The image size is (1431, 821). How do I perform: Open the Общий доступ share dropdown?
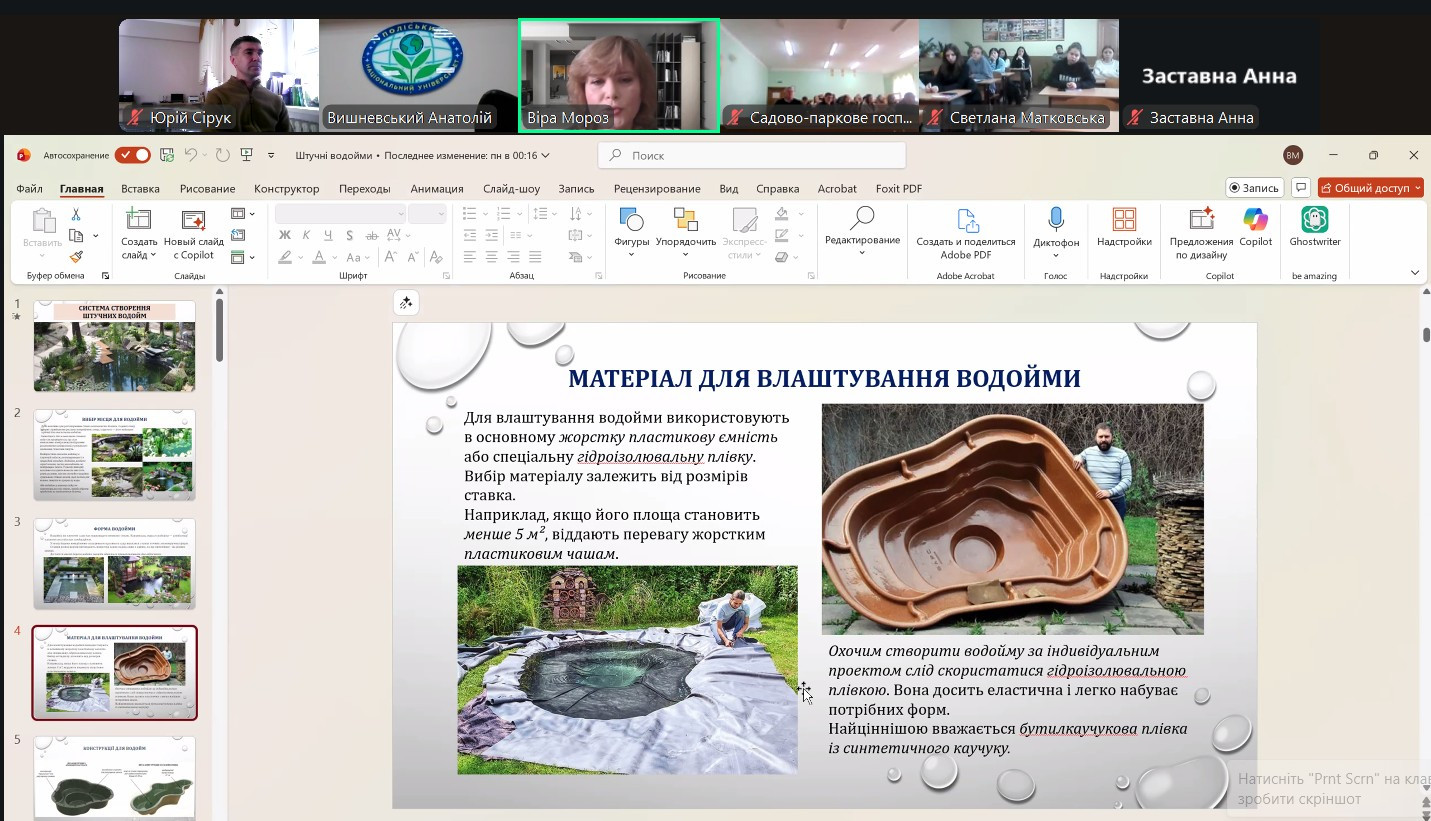1370,188
